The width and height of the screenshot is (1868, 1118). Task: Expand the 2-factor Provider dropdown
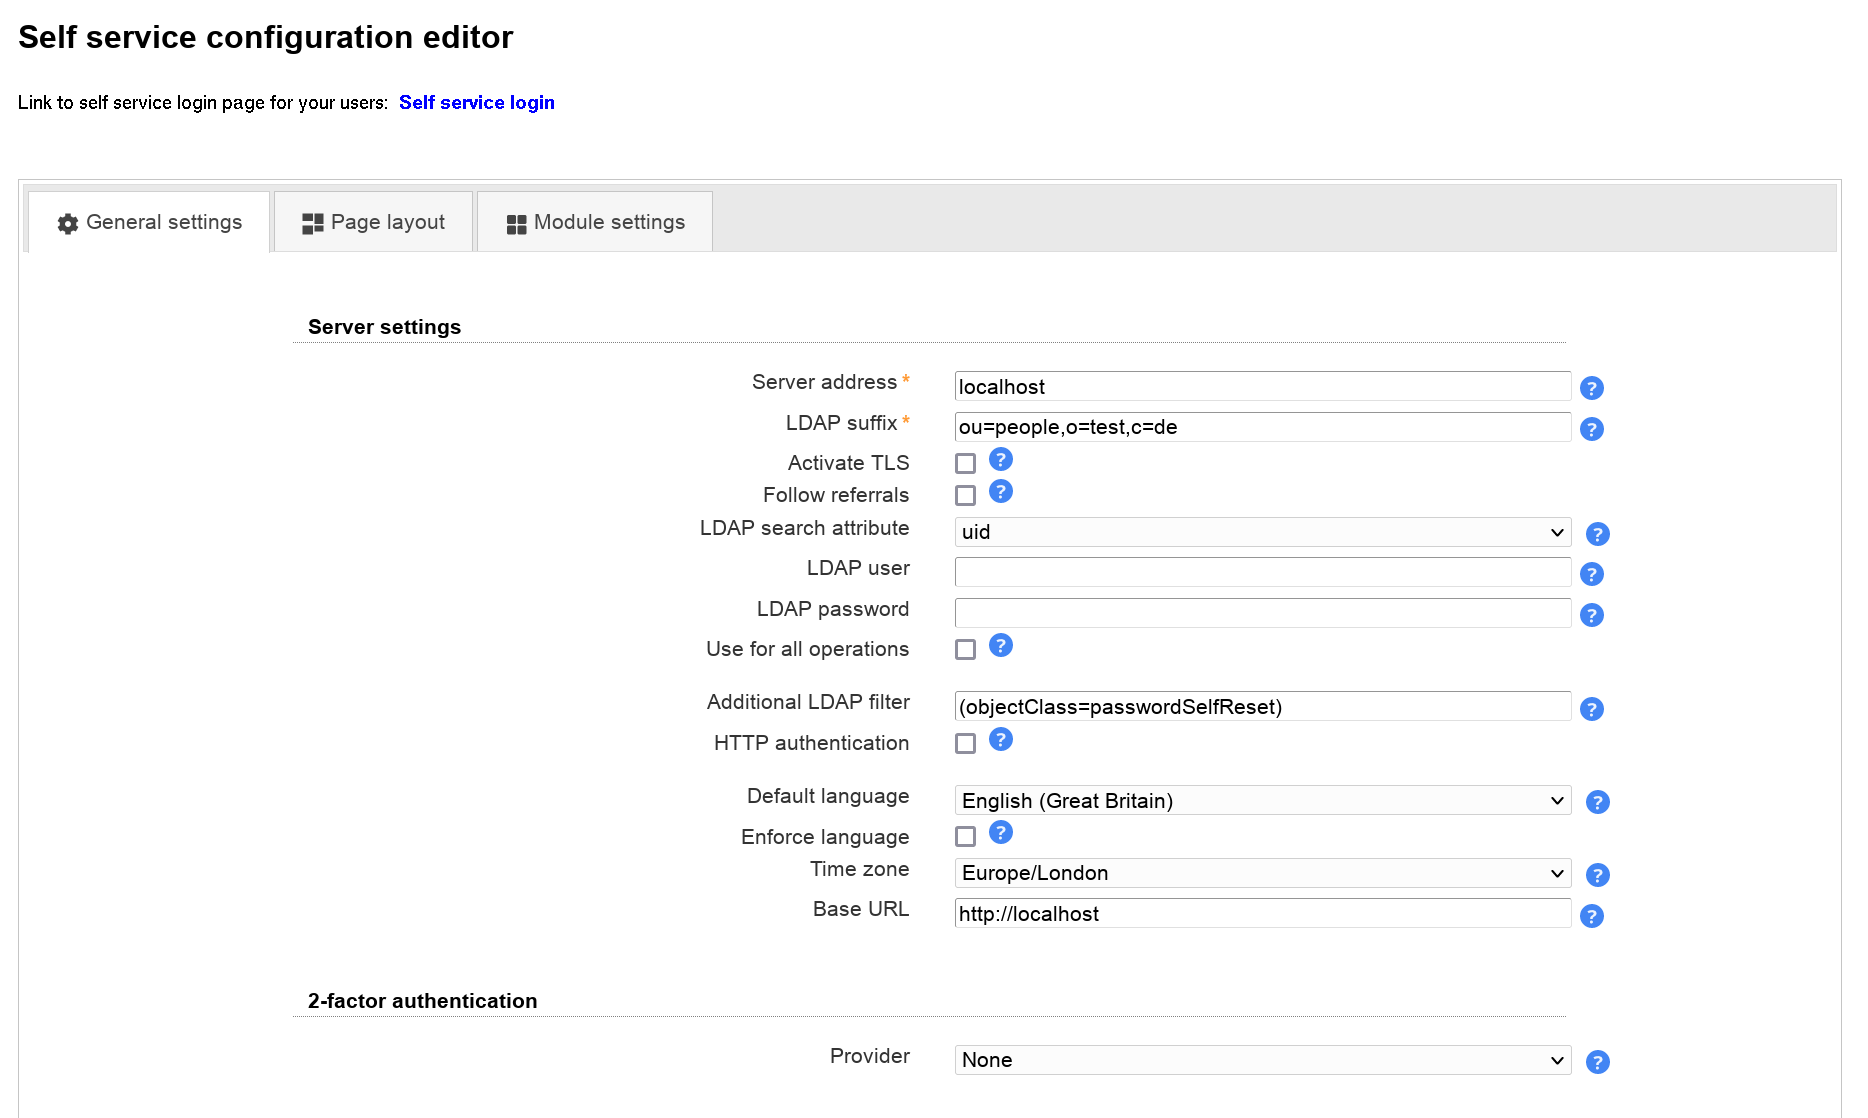coord(1262,1060)
